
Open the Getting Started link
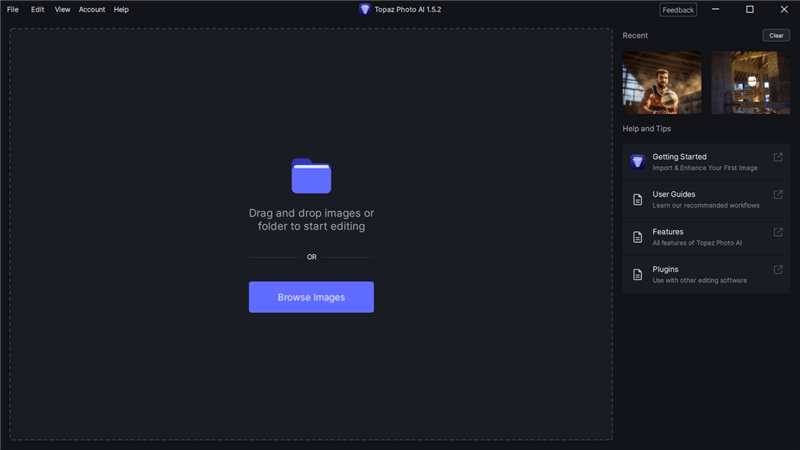coord(706,162)
